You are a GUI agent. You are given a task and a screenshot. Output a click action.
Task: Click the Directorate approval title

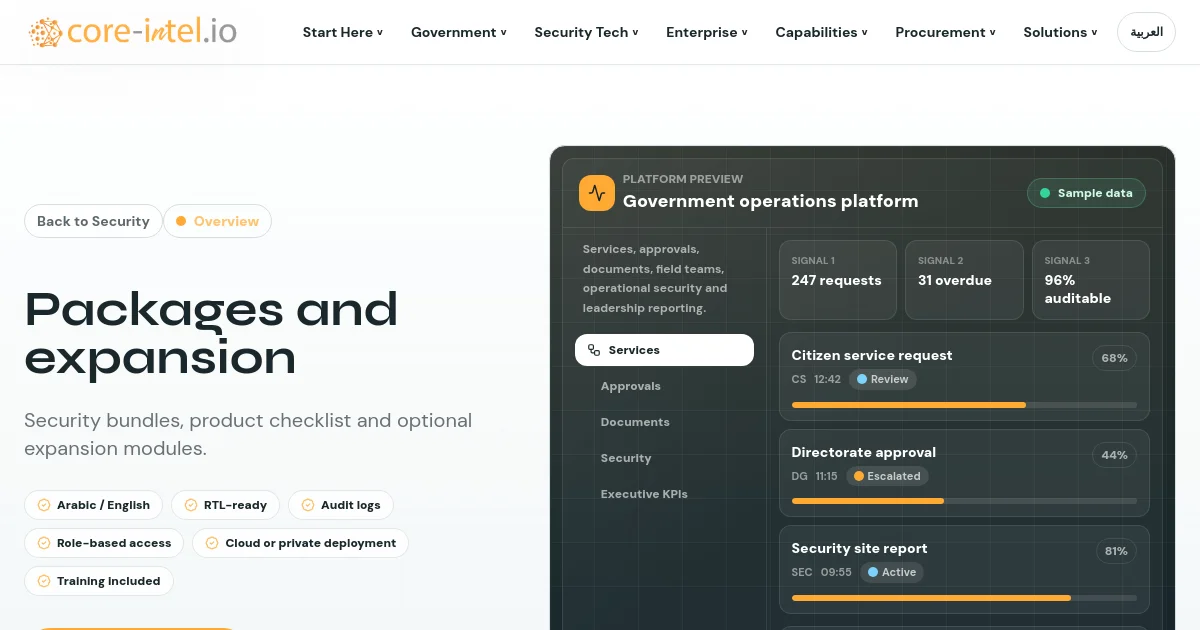click(864, 452)
